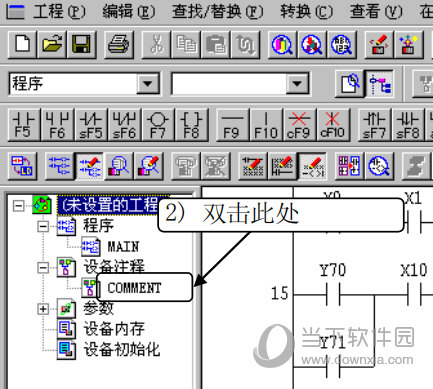Toggle the write mode pencil ladder icon

click(89, 166)
